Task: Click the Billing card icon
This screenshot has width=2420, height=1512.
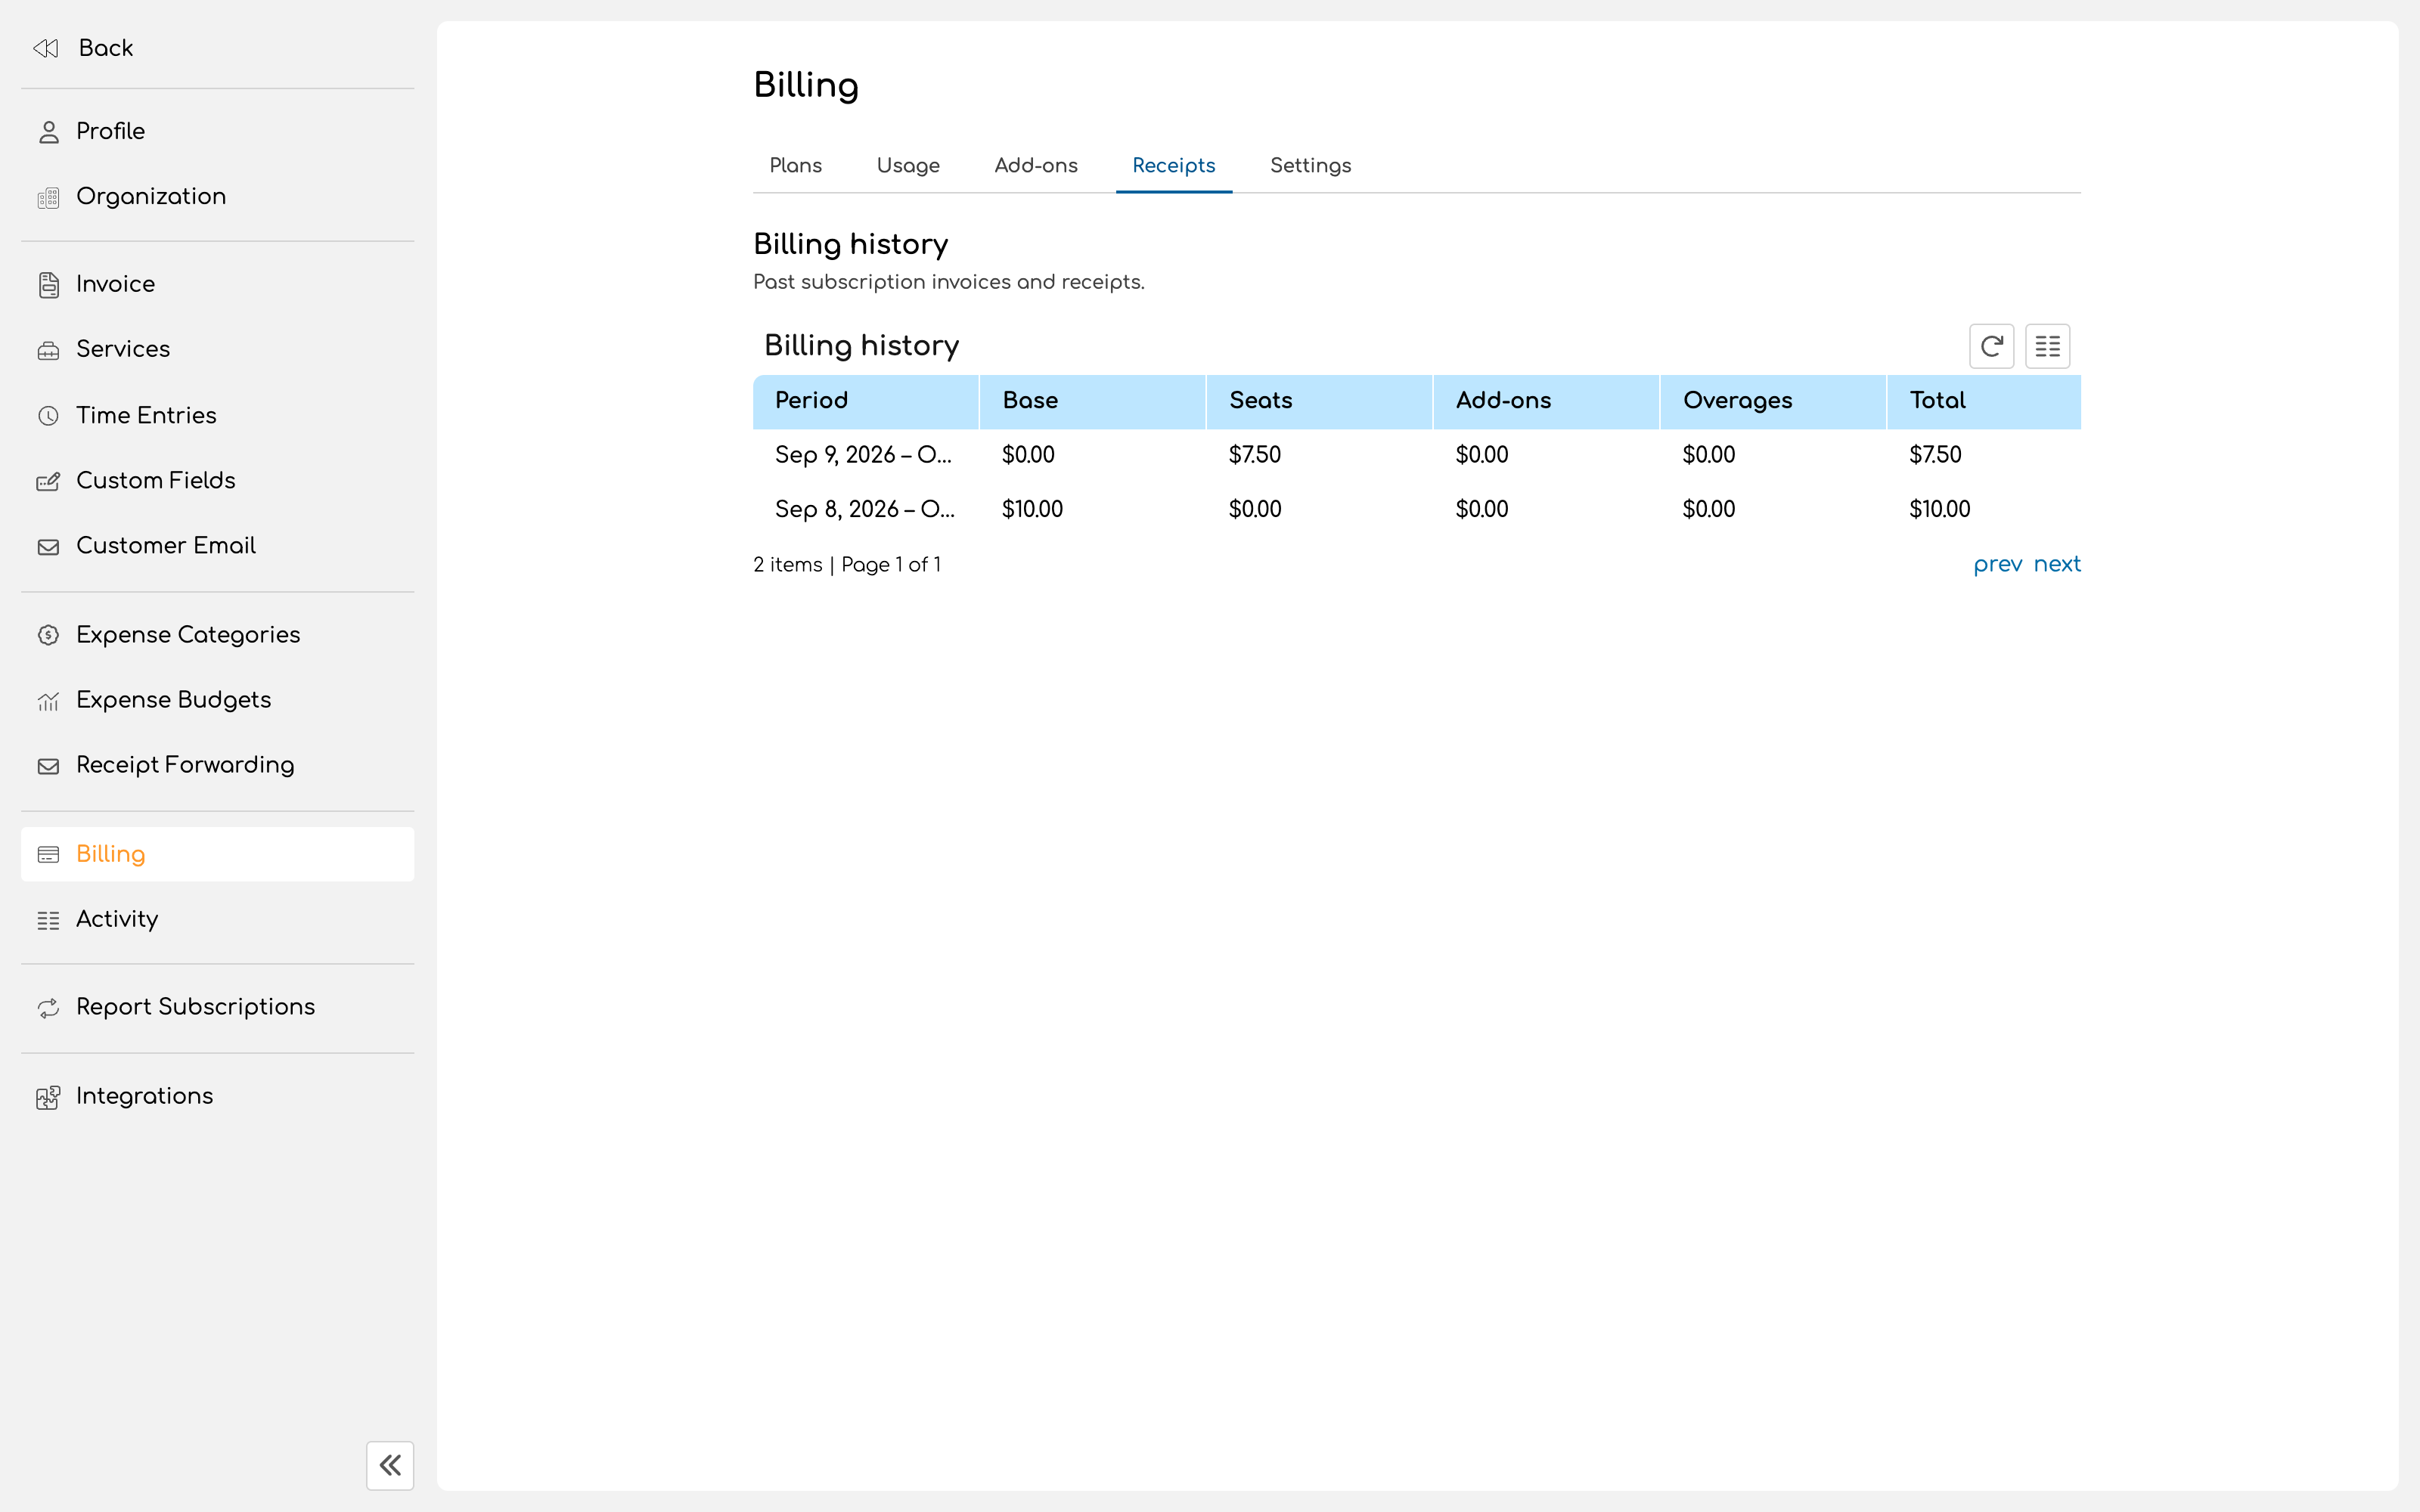Action: click(48, 855)
